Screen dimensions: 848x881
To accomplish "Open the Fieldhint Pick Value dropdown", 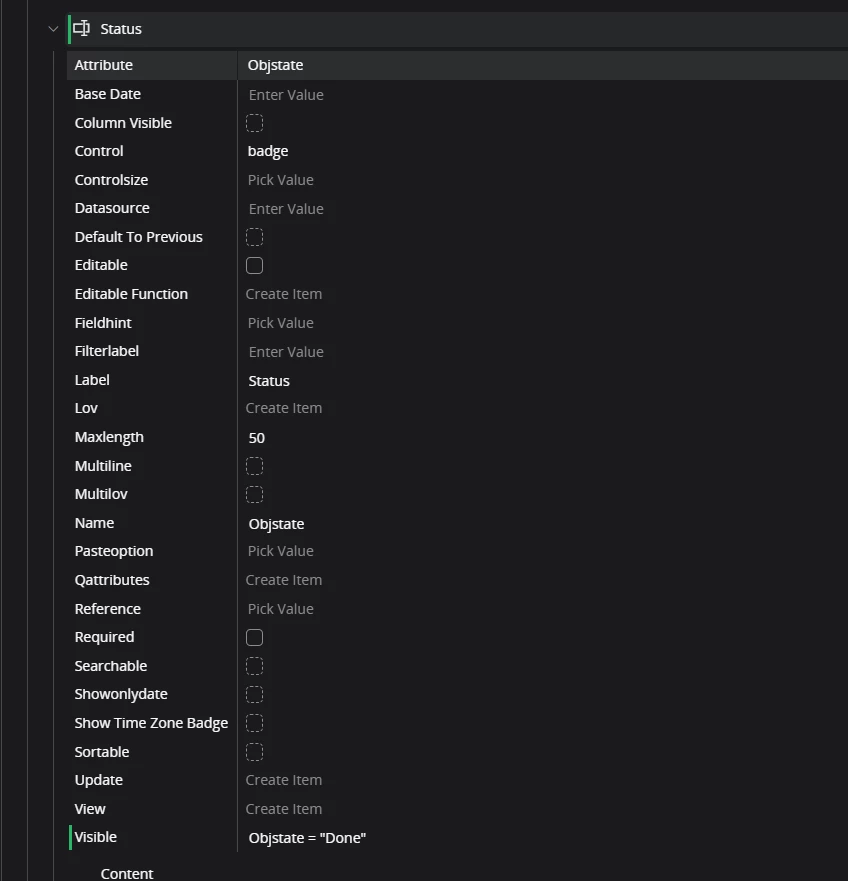I will coord(281,323).
